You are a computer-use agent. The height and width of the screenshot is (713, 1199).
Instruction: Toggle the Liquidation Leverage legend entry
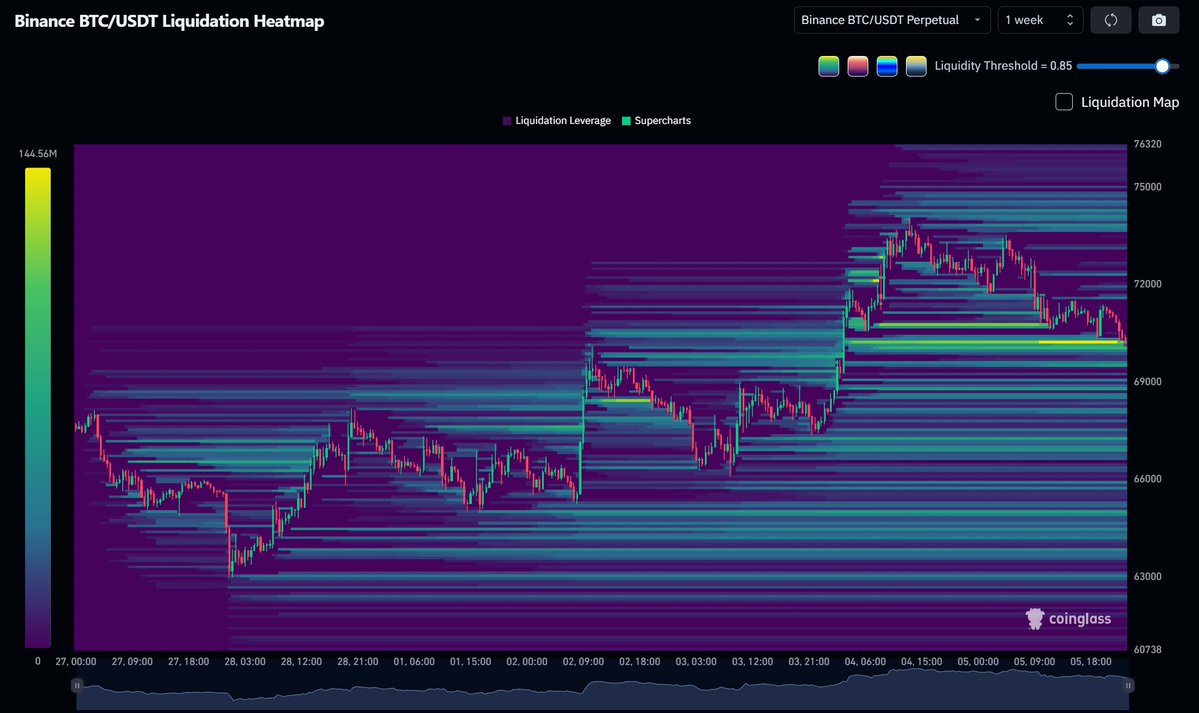pos(557,120)
